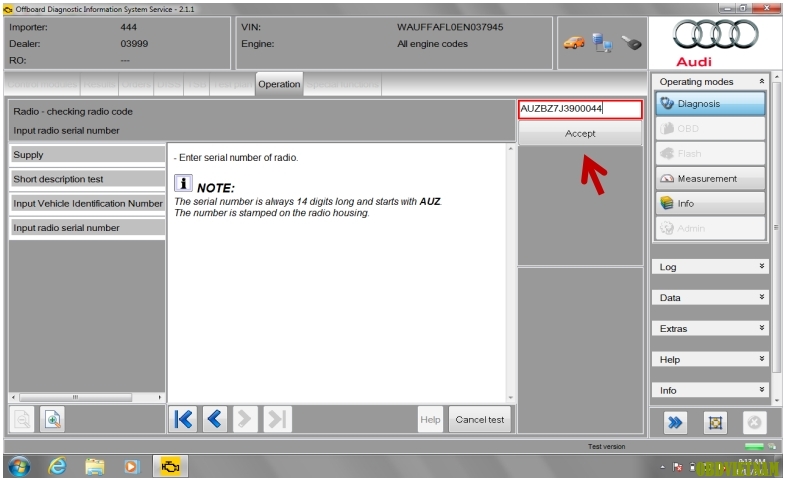Screen dimensions: 786x480
Task: Collapse the Operating modes panel
Action: coord(761,81)
